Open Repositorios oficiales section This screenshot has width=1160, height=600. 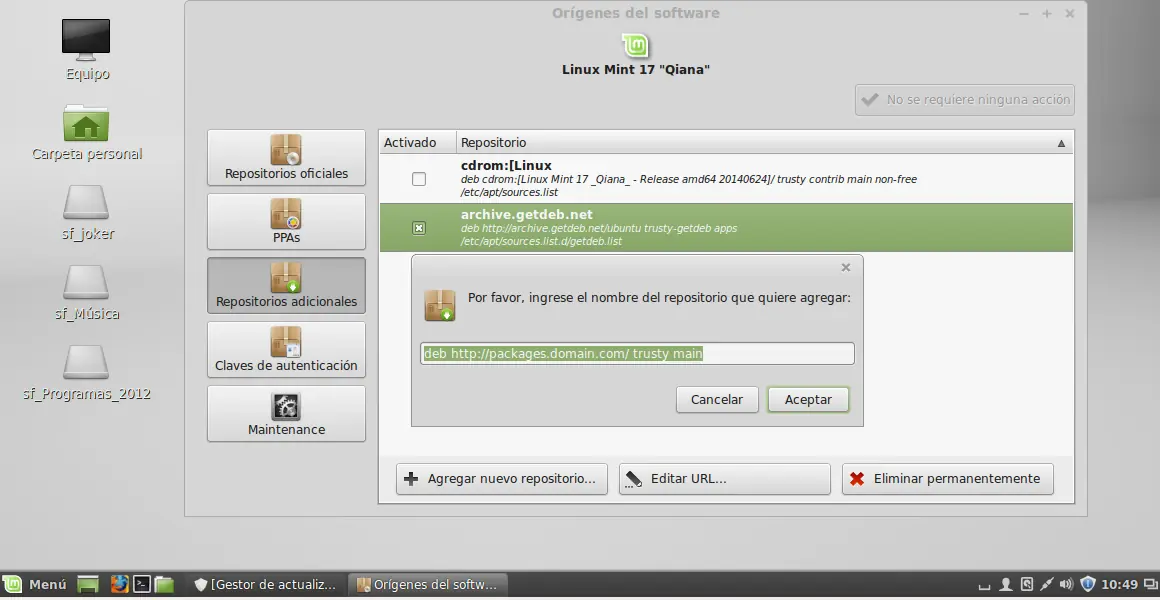[x=286, y=158]
